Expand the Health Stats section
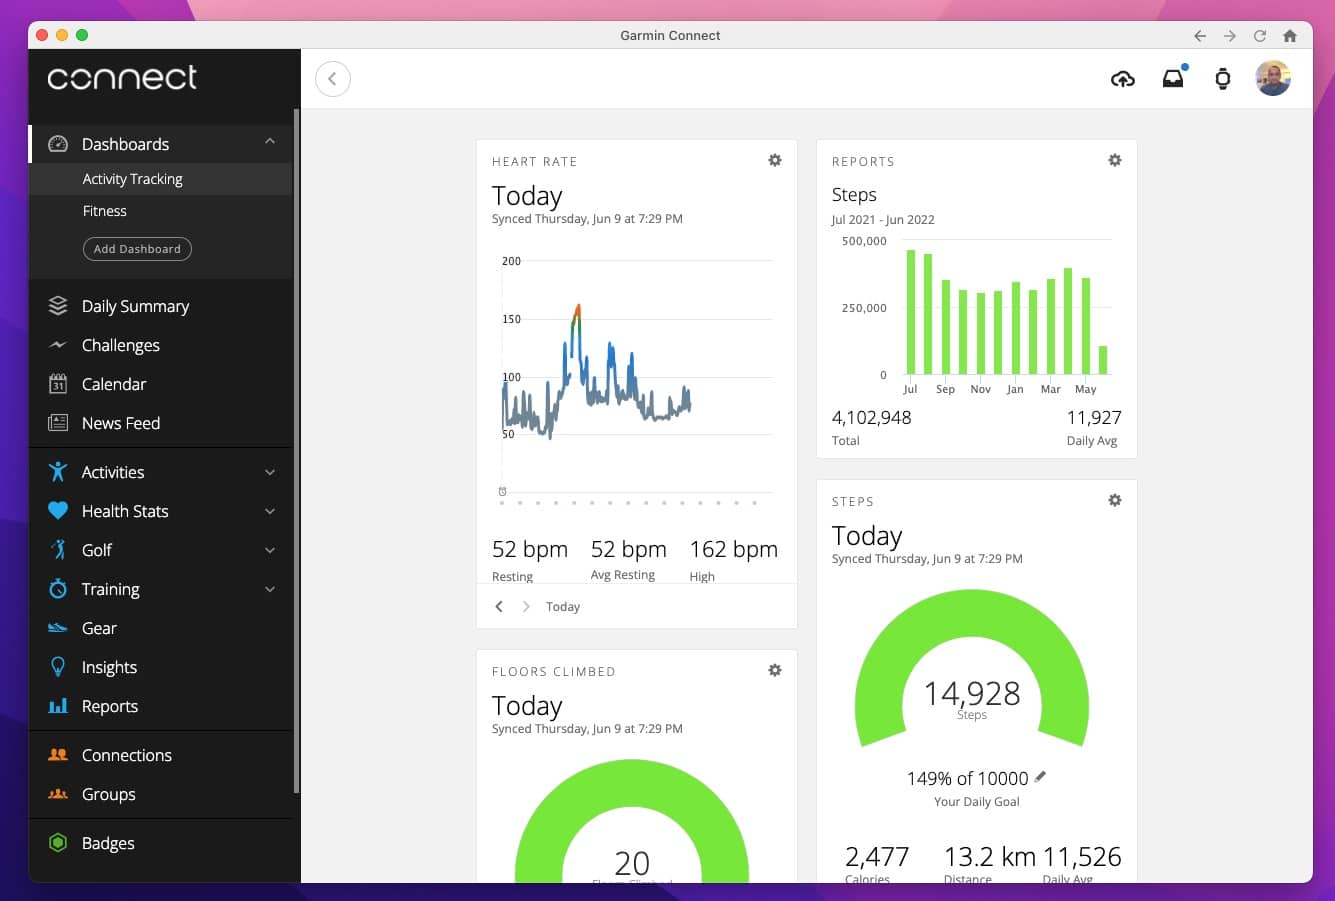The height and width of the screenshot is (901, 1335). (269, 511)
